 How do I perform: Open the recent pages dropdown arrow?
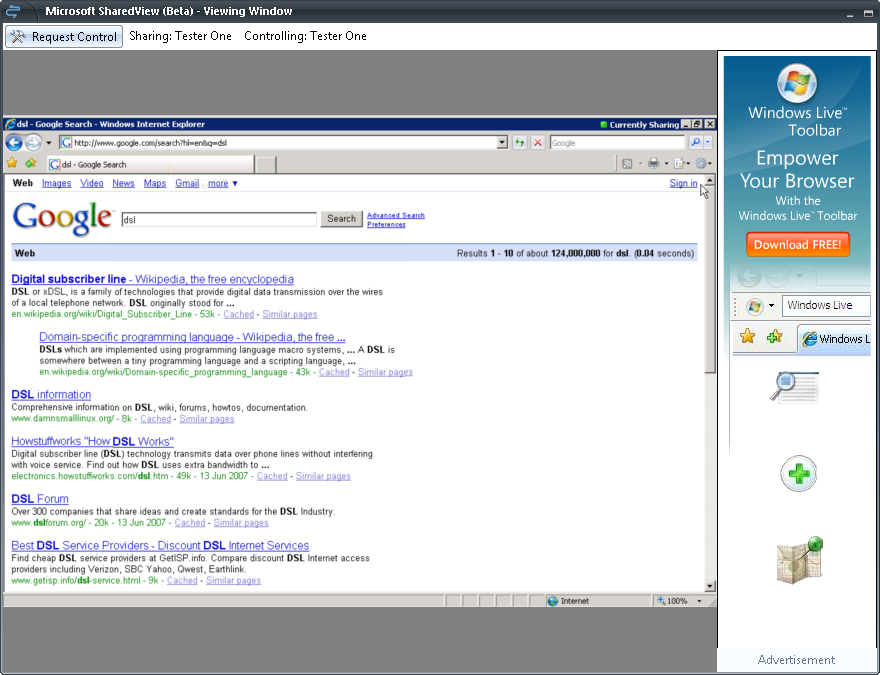pos(49,143)
